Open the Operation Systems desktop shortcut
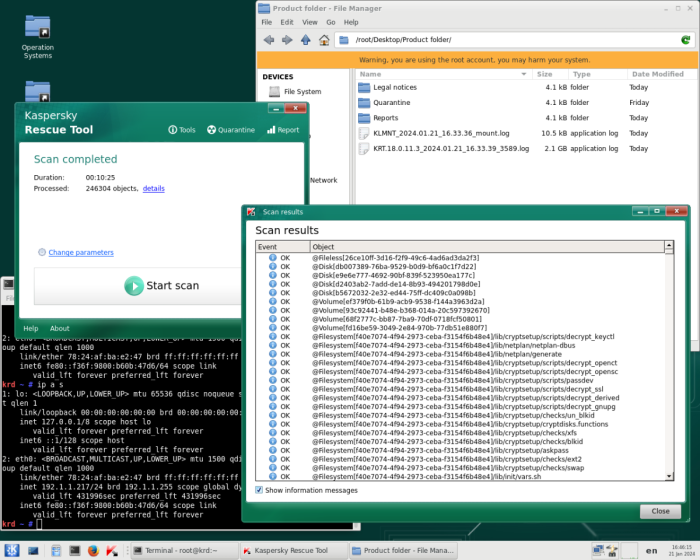Image resolution: width=700 pixels, height=560 pixels. (x=38, y=37)
